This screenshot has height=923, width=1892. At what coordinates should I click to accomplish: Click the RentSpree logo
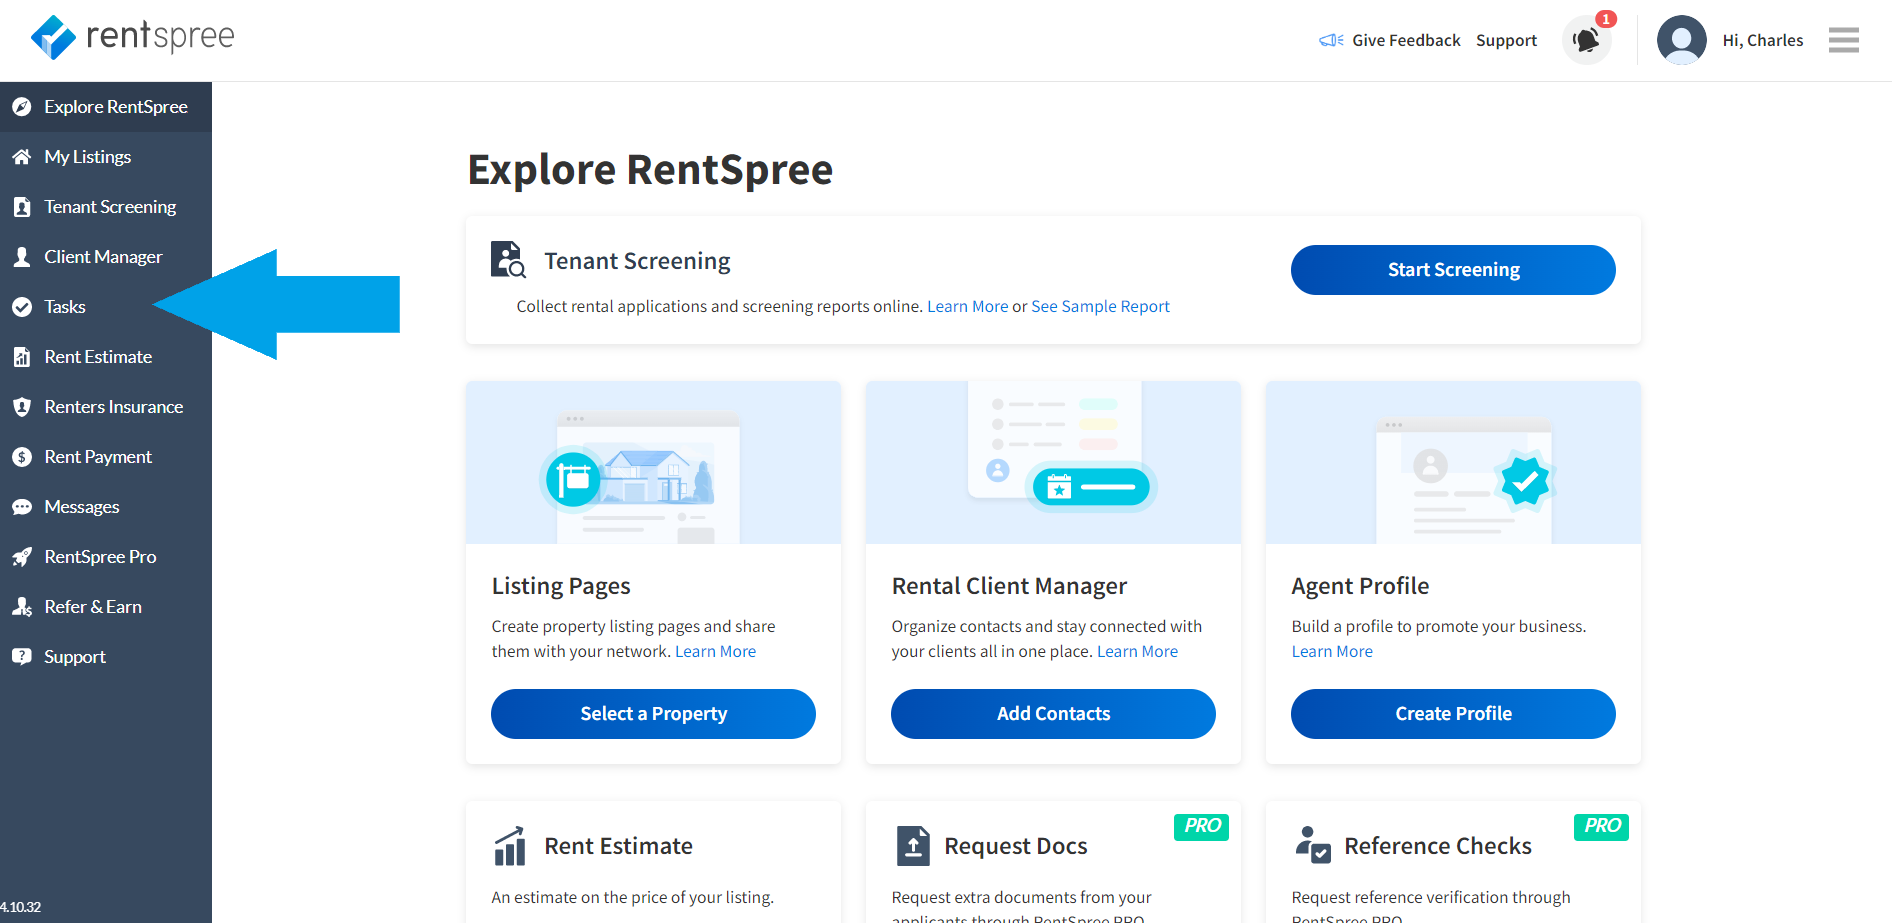(x=132, y=37)
